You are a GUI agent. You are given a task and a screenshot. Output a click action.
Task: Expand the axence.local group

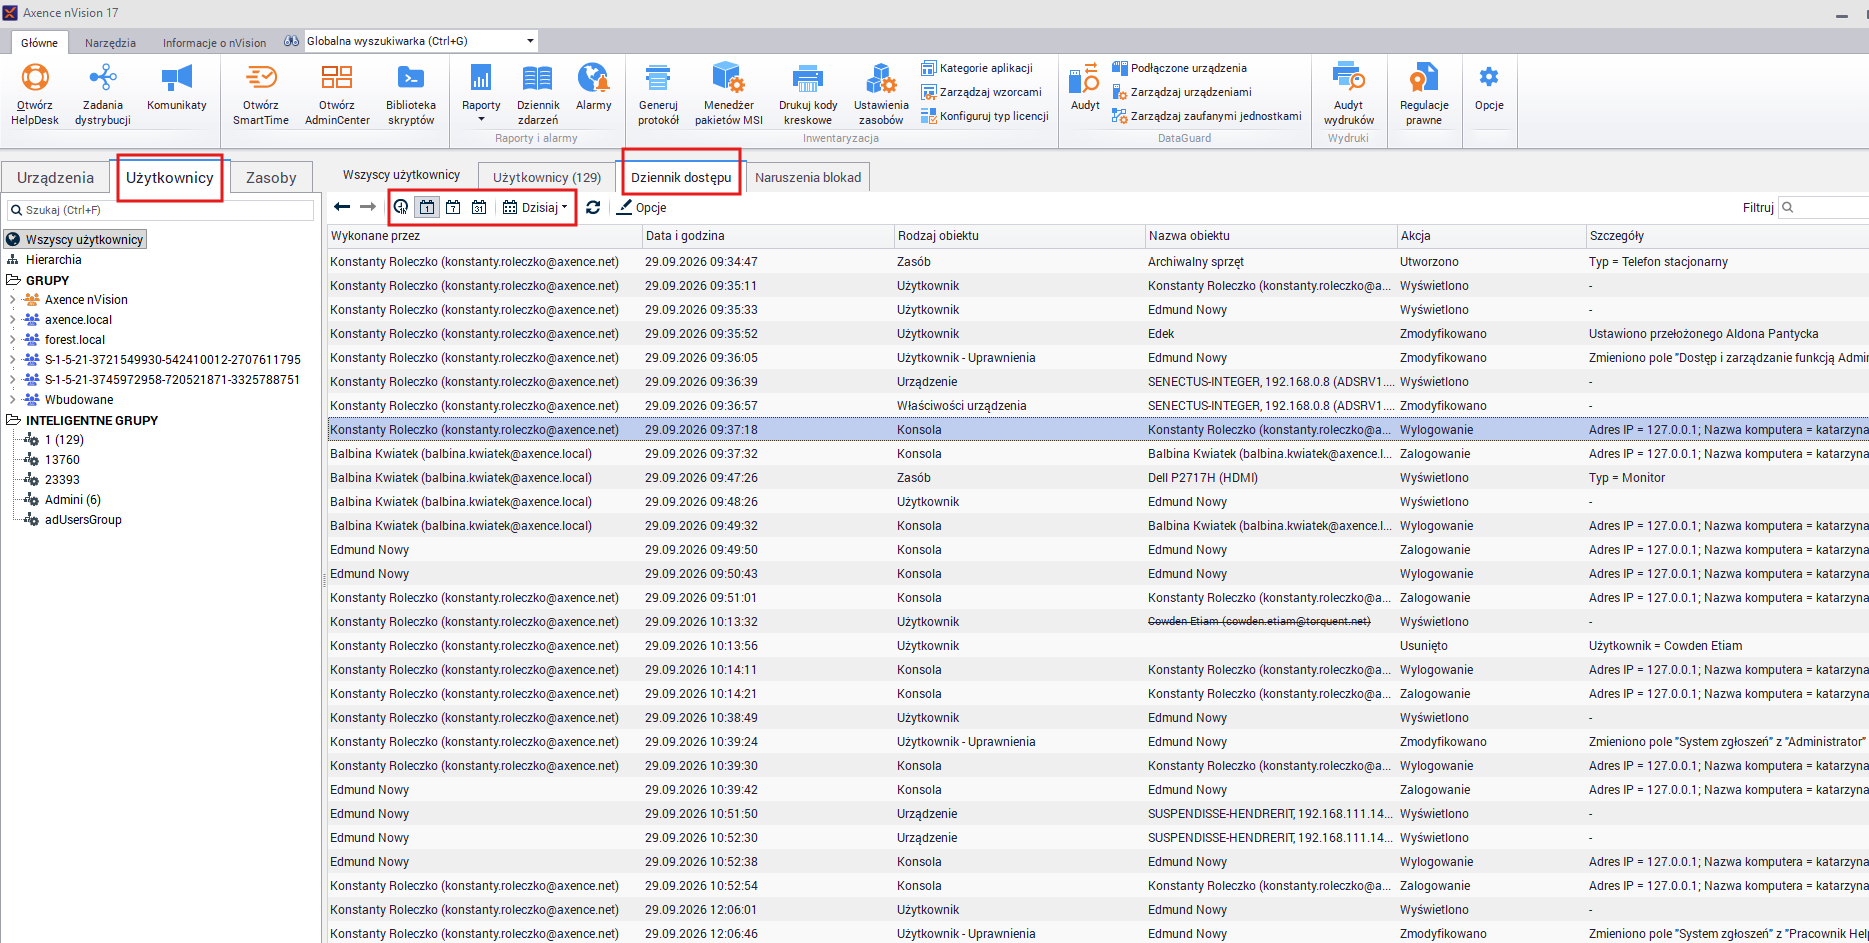(x=12, y=320)
